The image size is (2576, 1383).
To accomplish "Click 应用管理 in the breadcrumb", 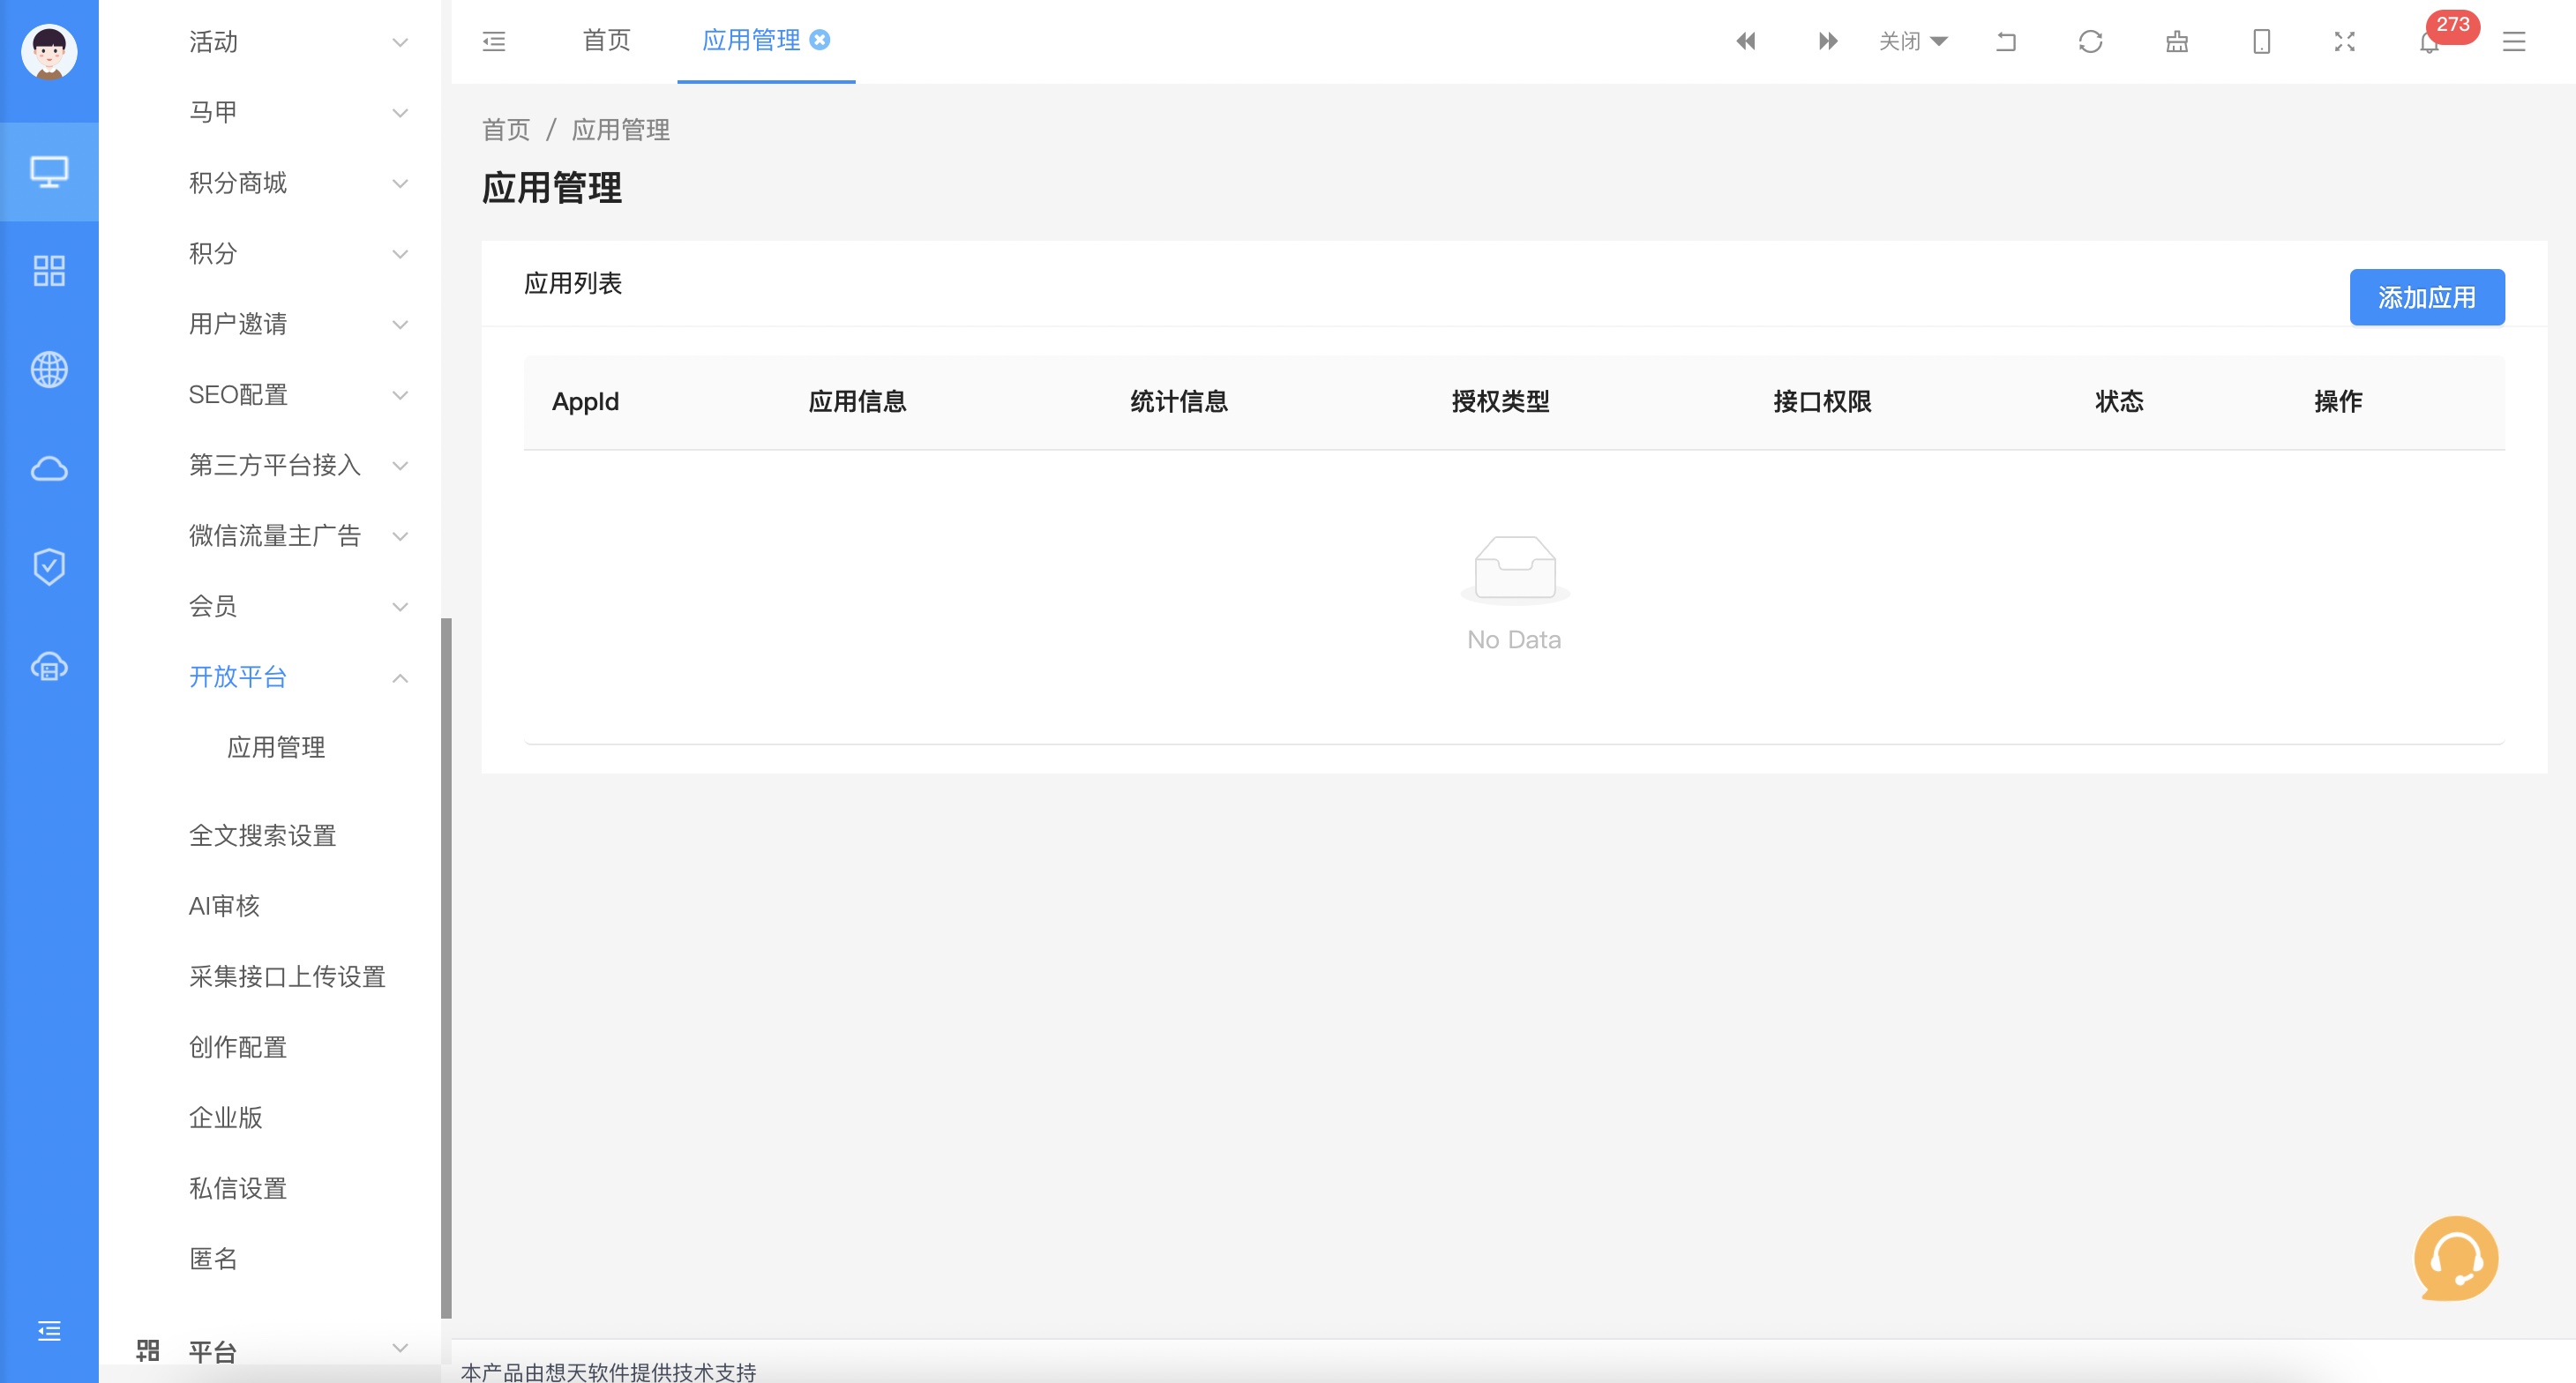I will 621,130.
